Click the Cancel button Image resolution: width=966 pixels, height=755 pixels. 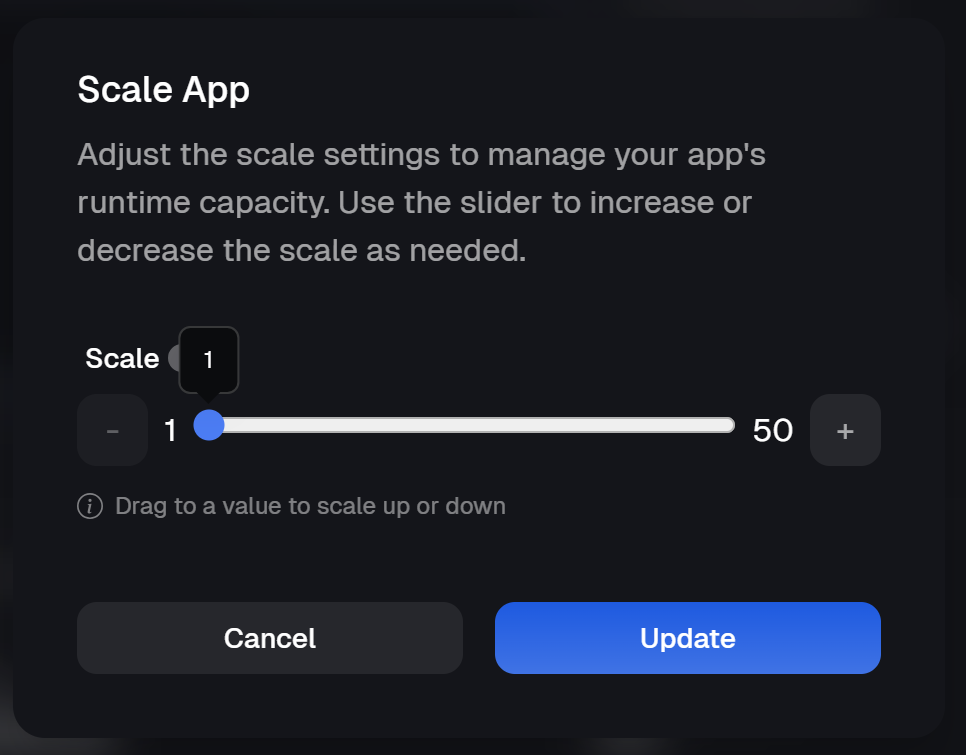pyautogui.click(x=269, y=637)
